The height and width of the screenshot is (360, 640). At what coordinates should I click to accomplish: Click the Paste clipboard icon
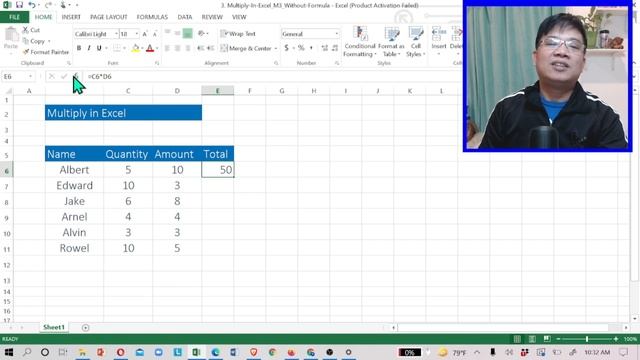[11, 36]
